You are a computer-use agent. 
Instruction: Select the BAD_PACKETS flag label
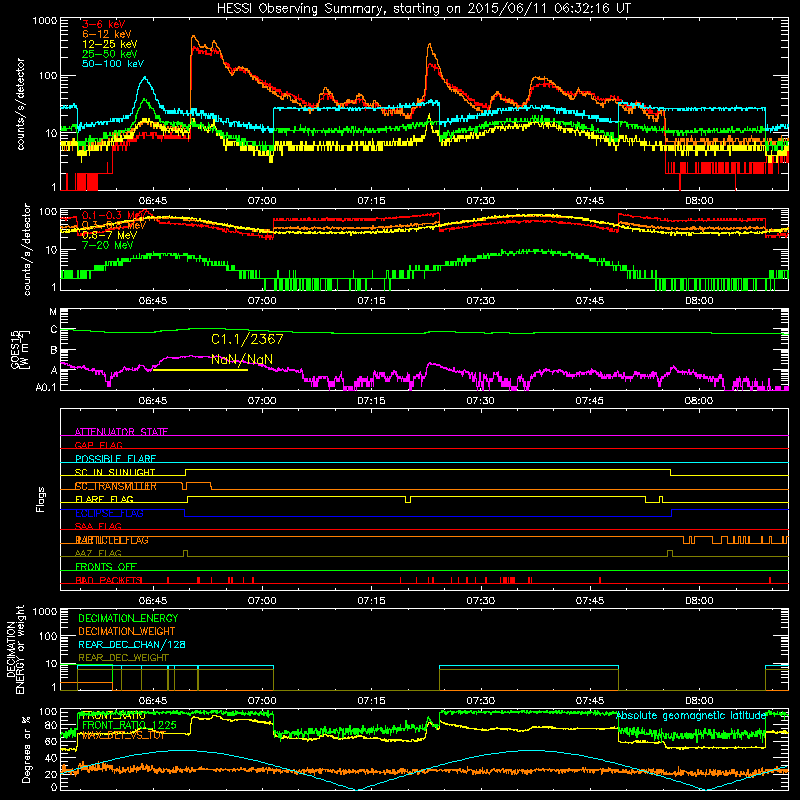[x=109, y=580]
